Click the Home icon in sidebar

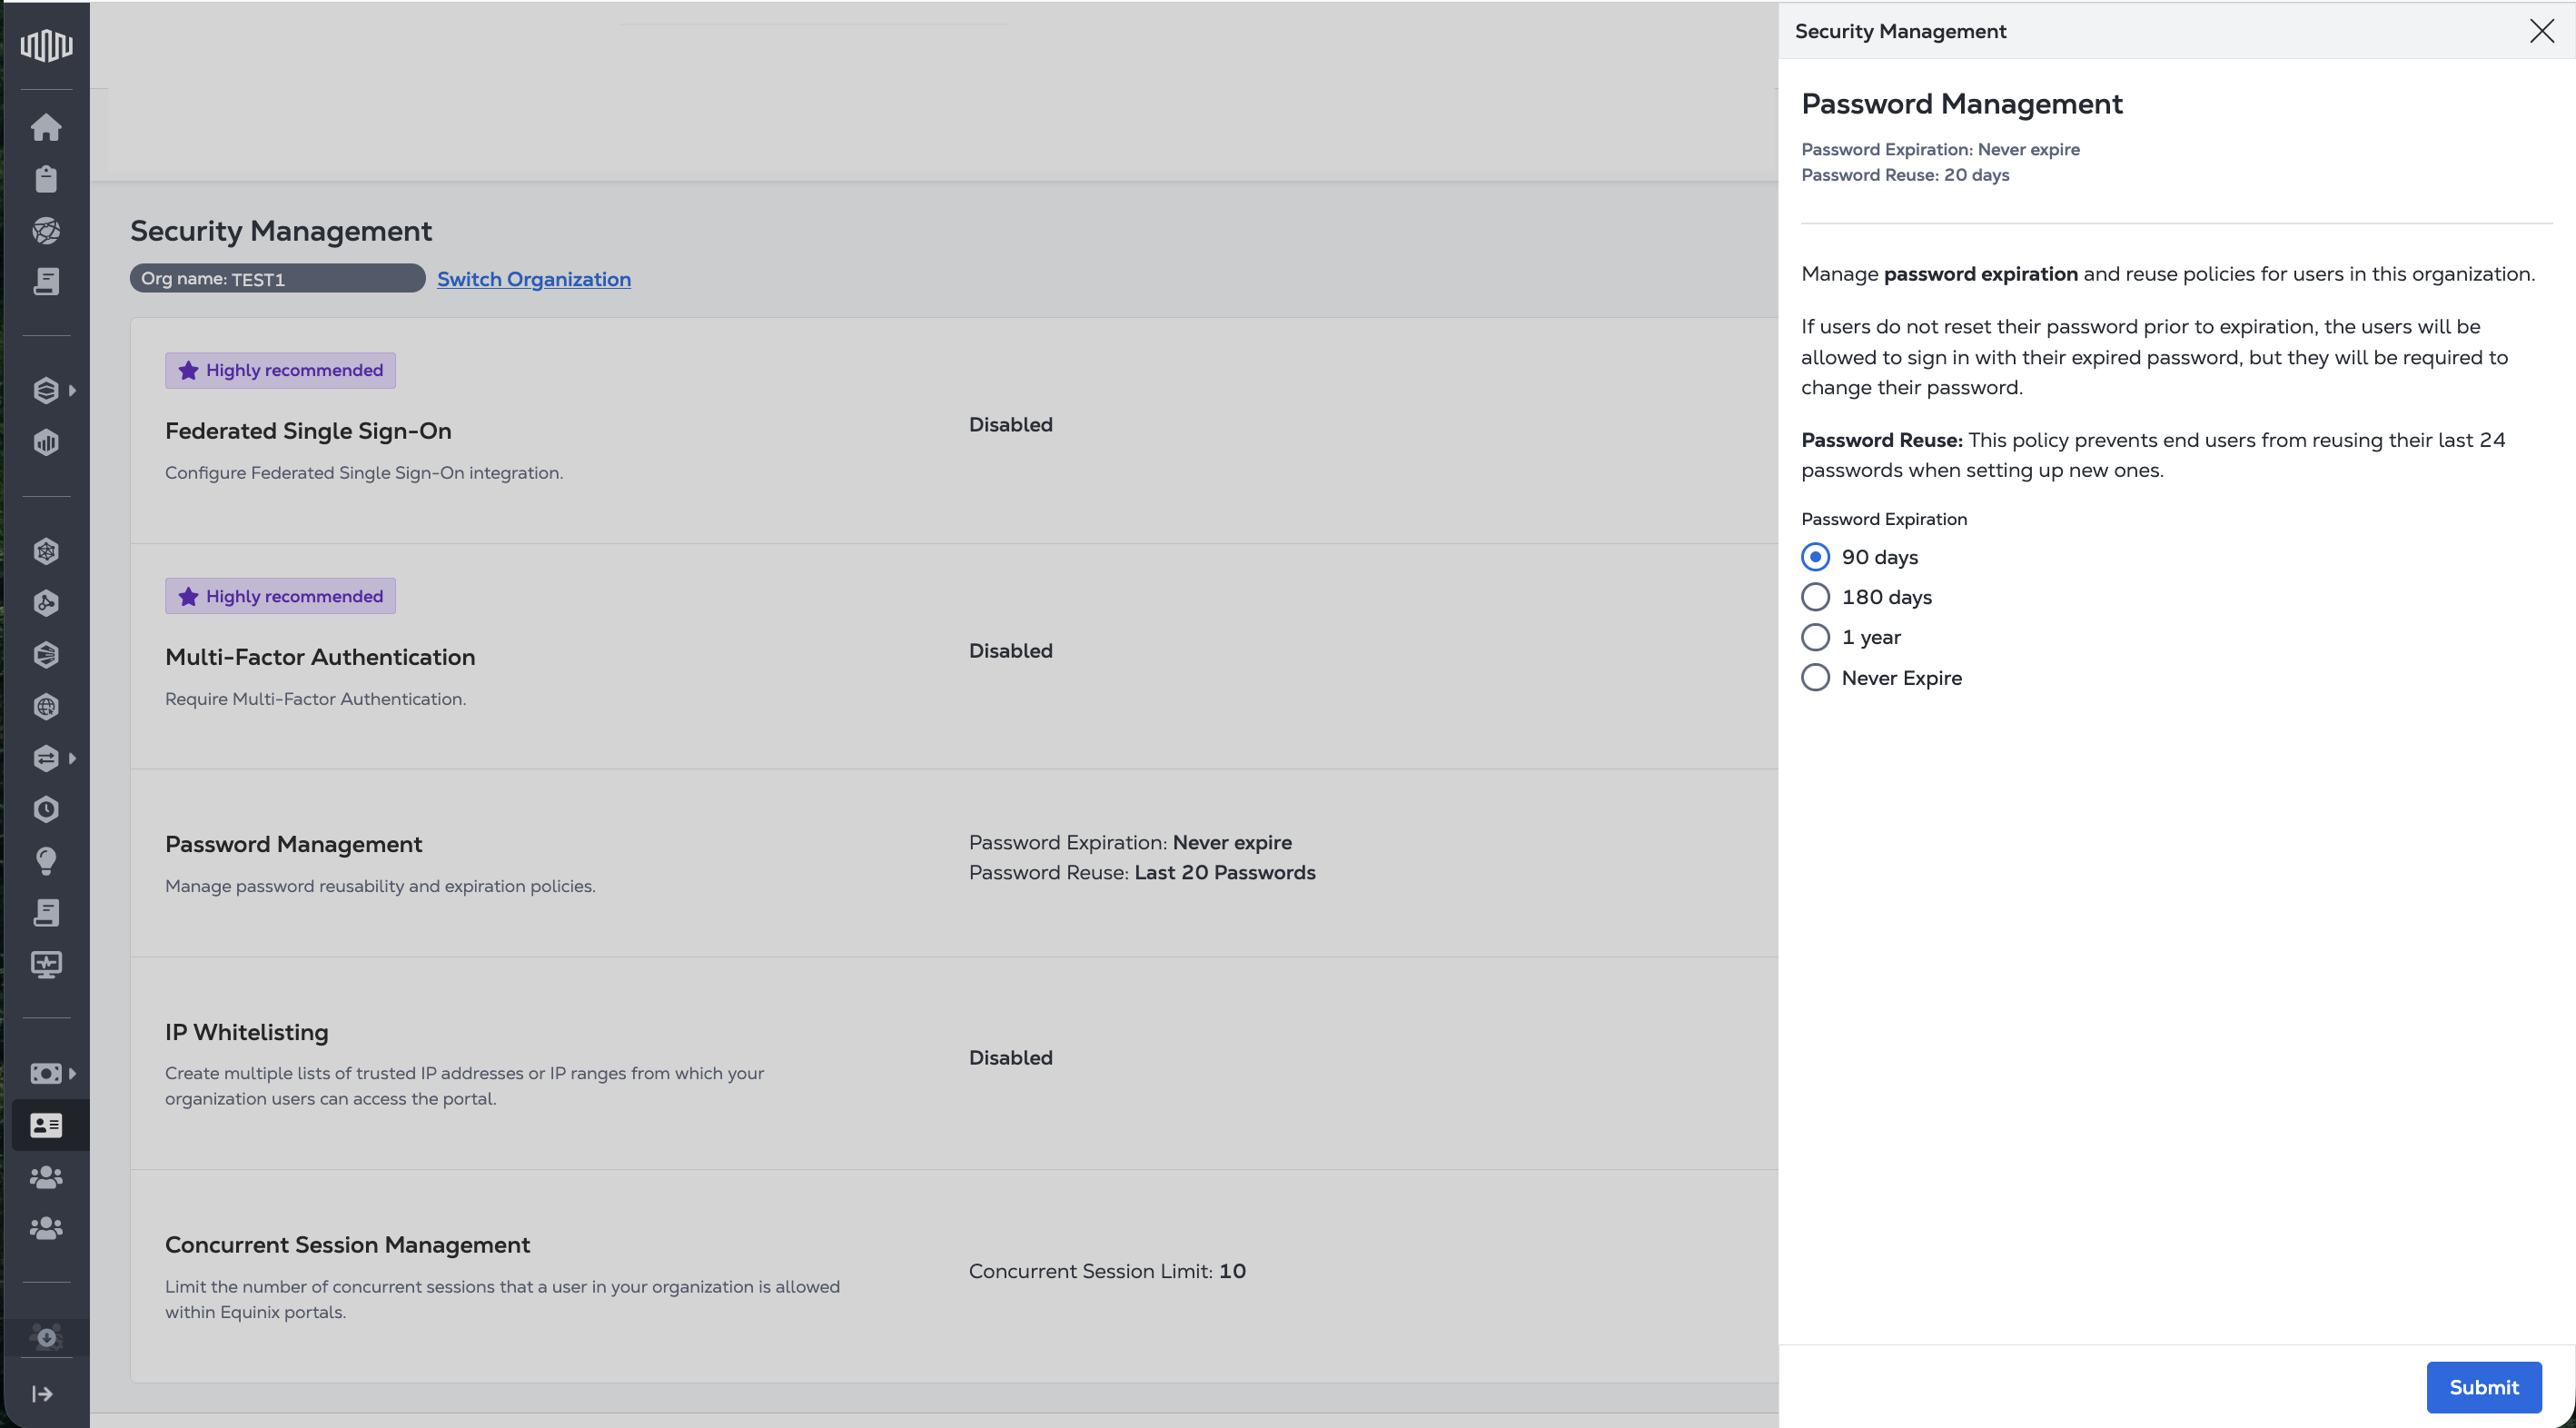pos(46,127)
